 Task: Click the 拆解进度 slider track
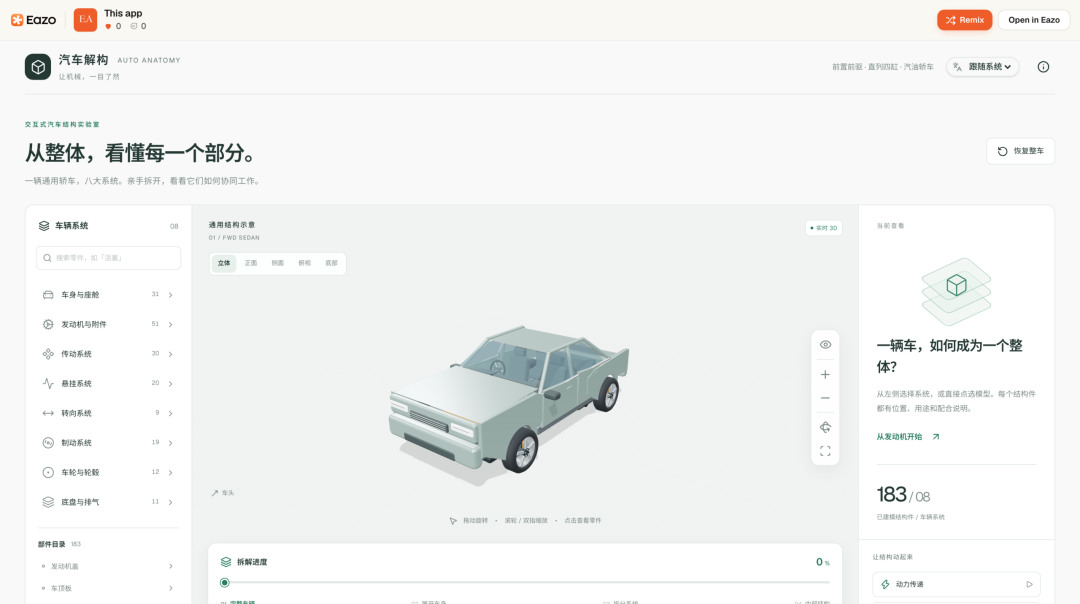[527, 583]
